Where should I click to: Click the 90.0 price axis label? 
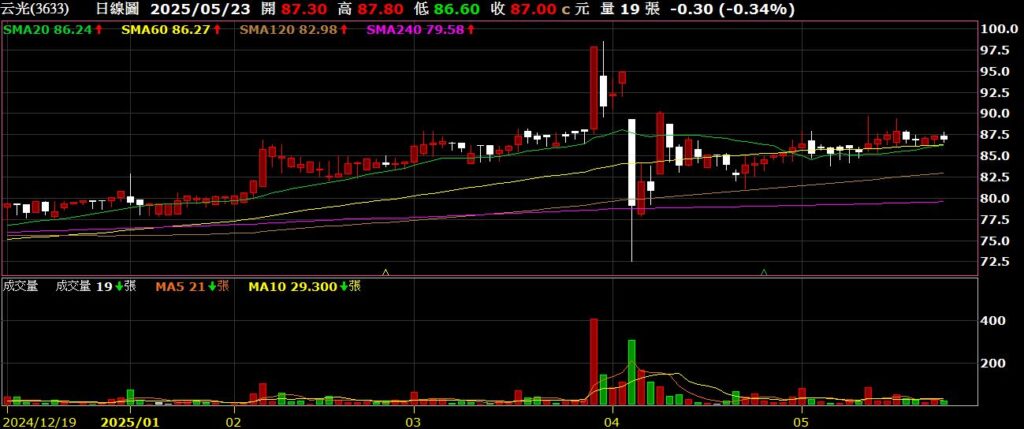coord(995,114)
